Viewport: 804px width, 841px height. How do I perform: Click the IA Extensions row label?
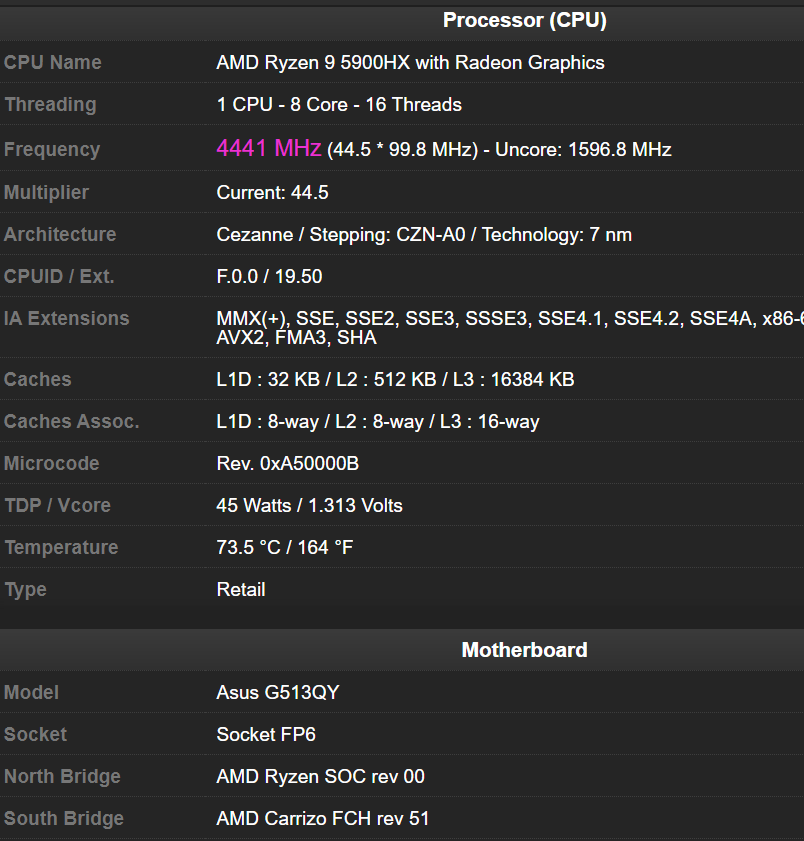66,318
